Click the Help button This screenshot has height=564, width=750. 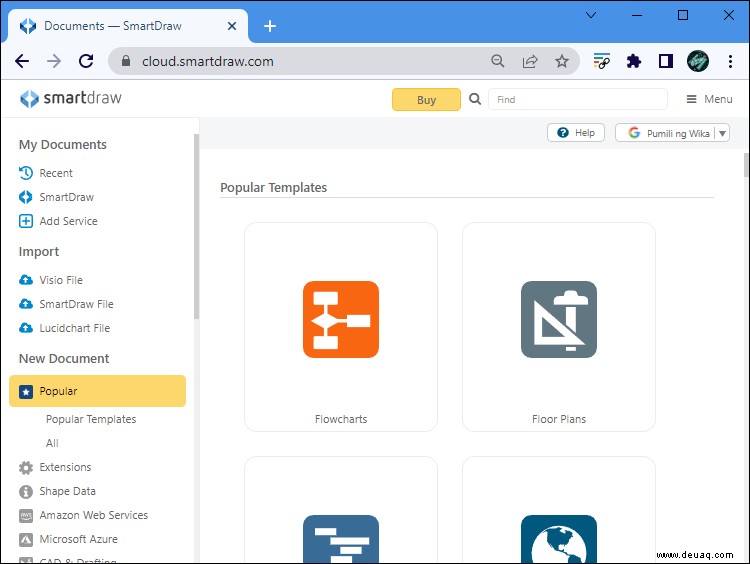(x=576, y=133)
